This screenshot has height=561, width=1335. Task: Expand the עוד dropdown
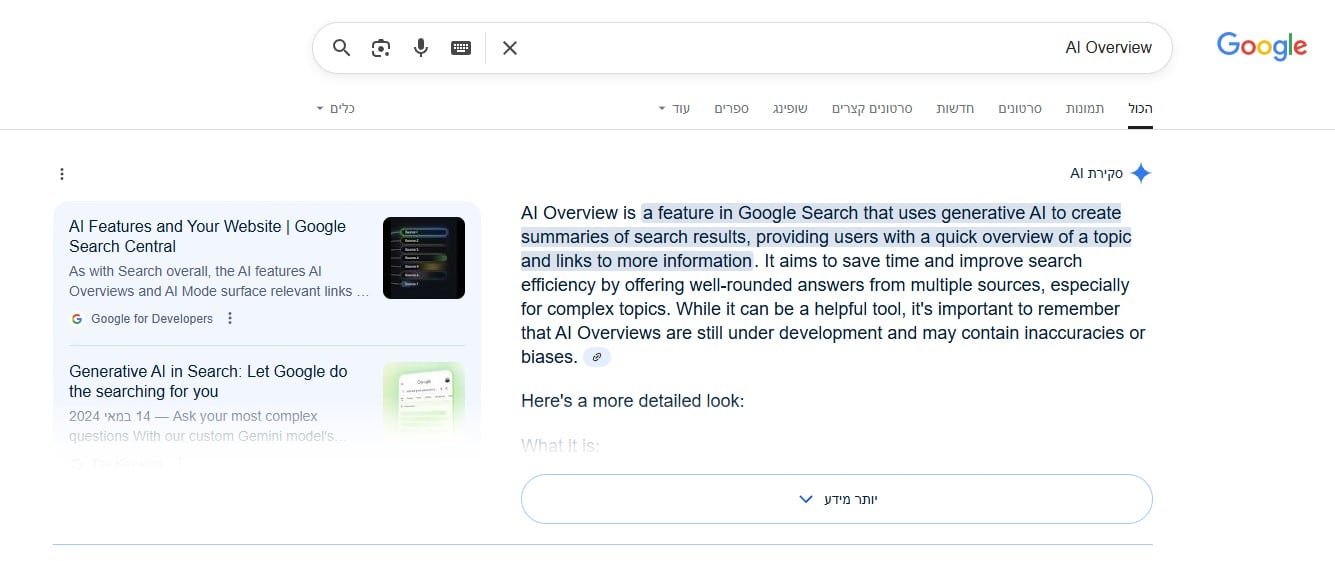coord(674,108)
